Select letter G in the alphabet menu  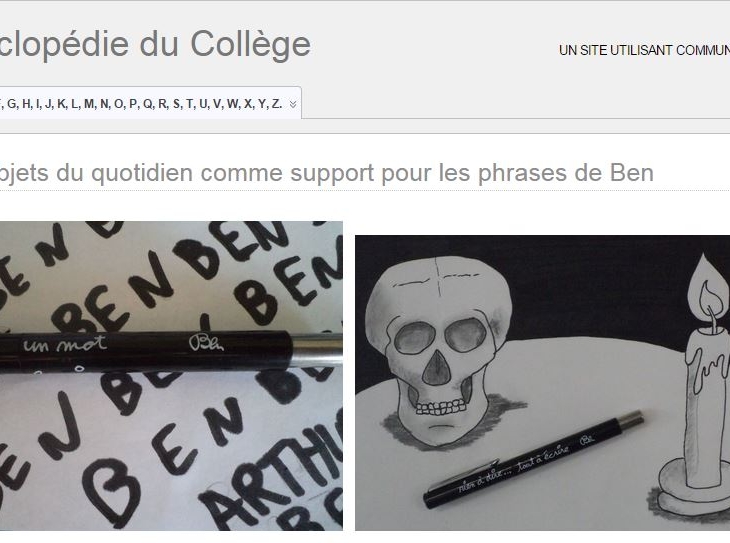pos(12,104)
